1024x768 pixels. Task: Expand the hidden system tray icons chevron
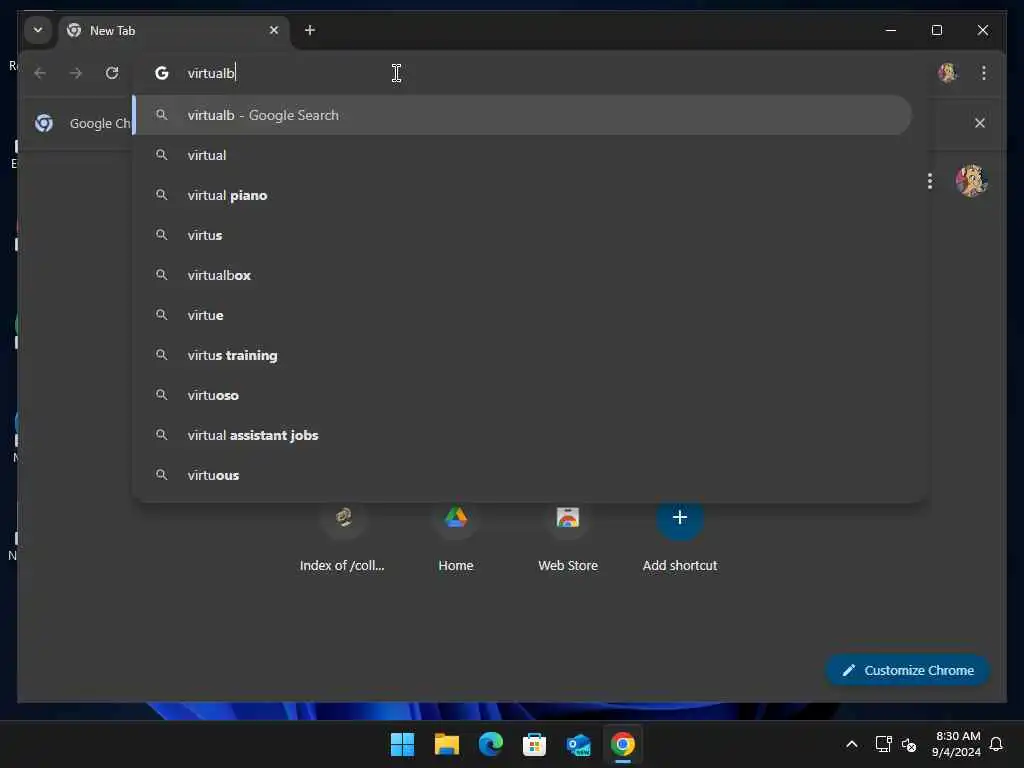(852, 744)
